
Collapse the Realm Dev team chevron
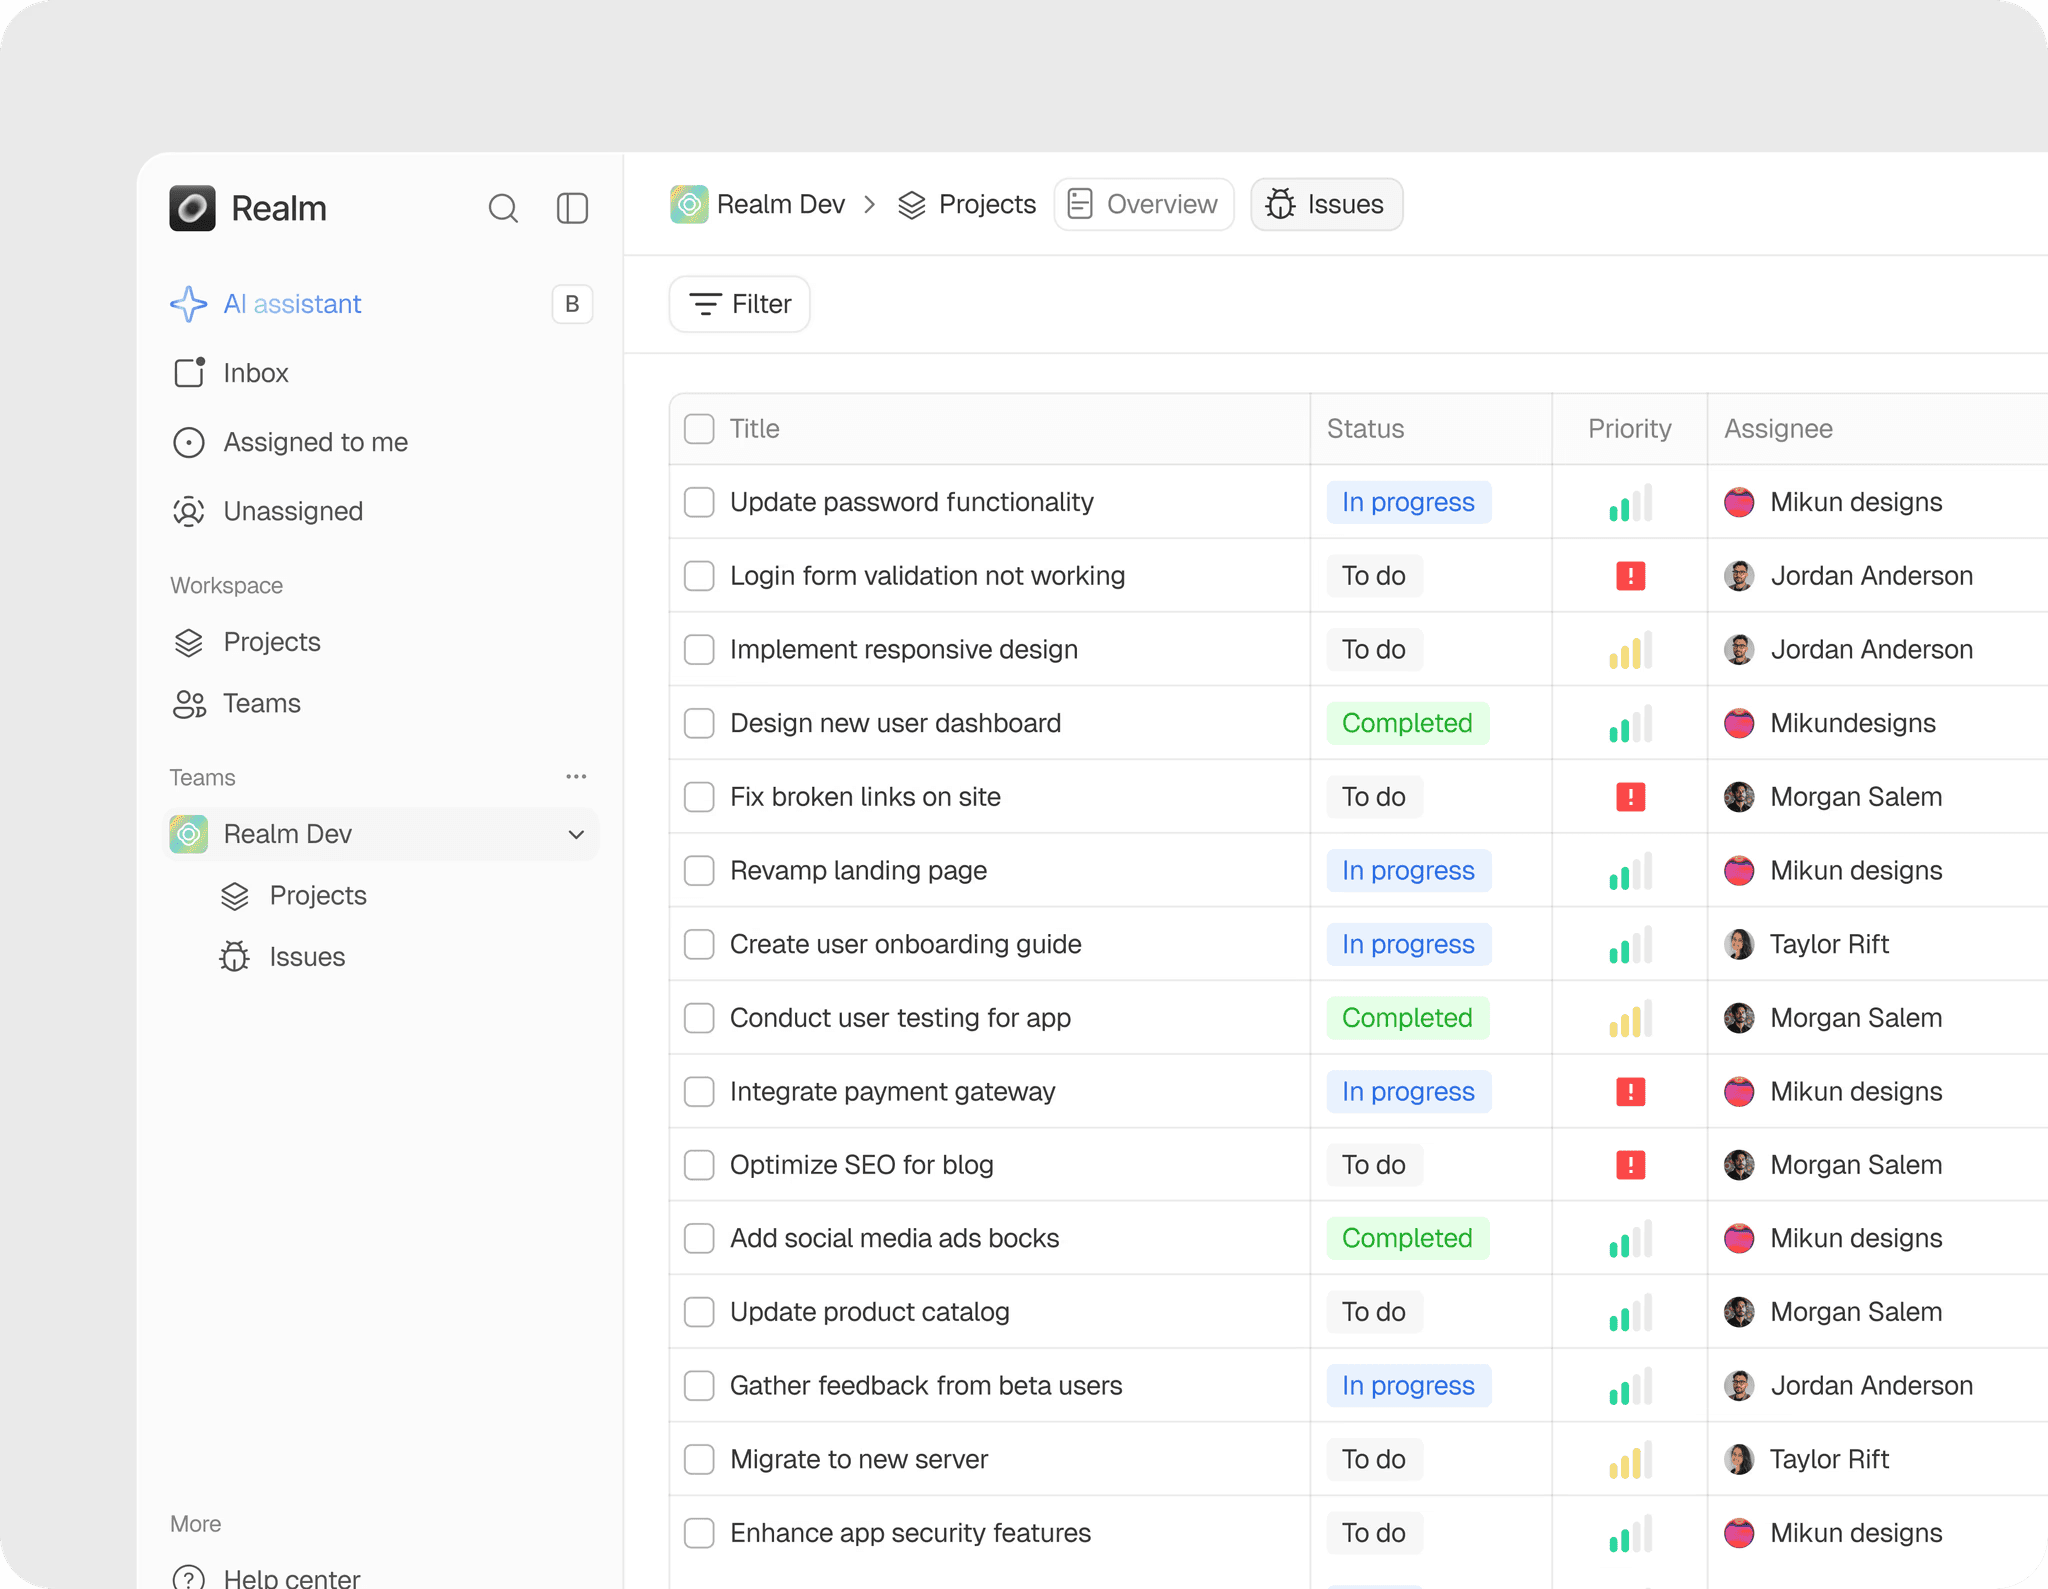tap(576, 834)
